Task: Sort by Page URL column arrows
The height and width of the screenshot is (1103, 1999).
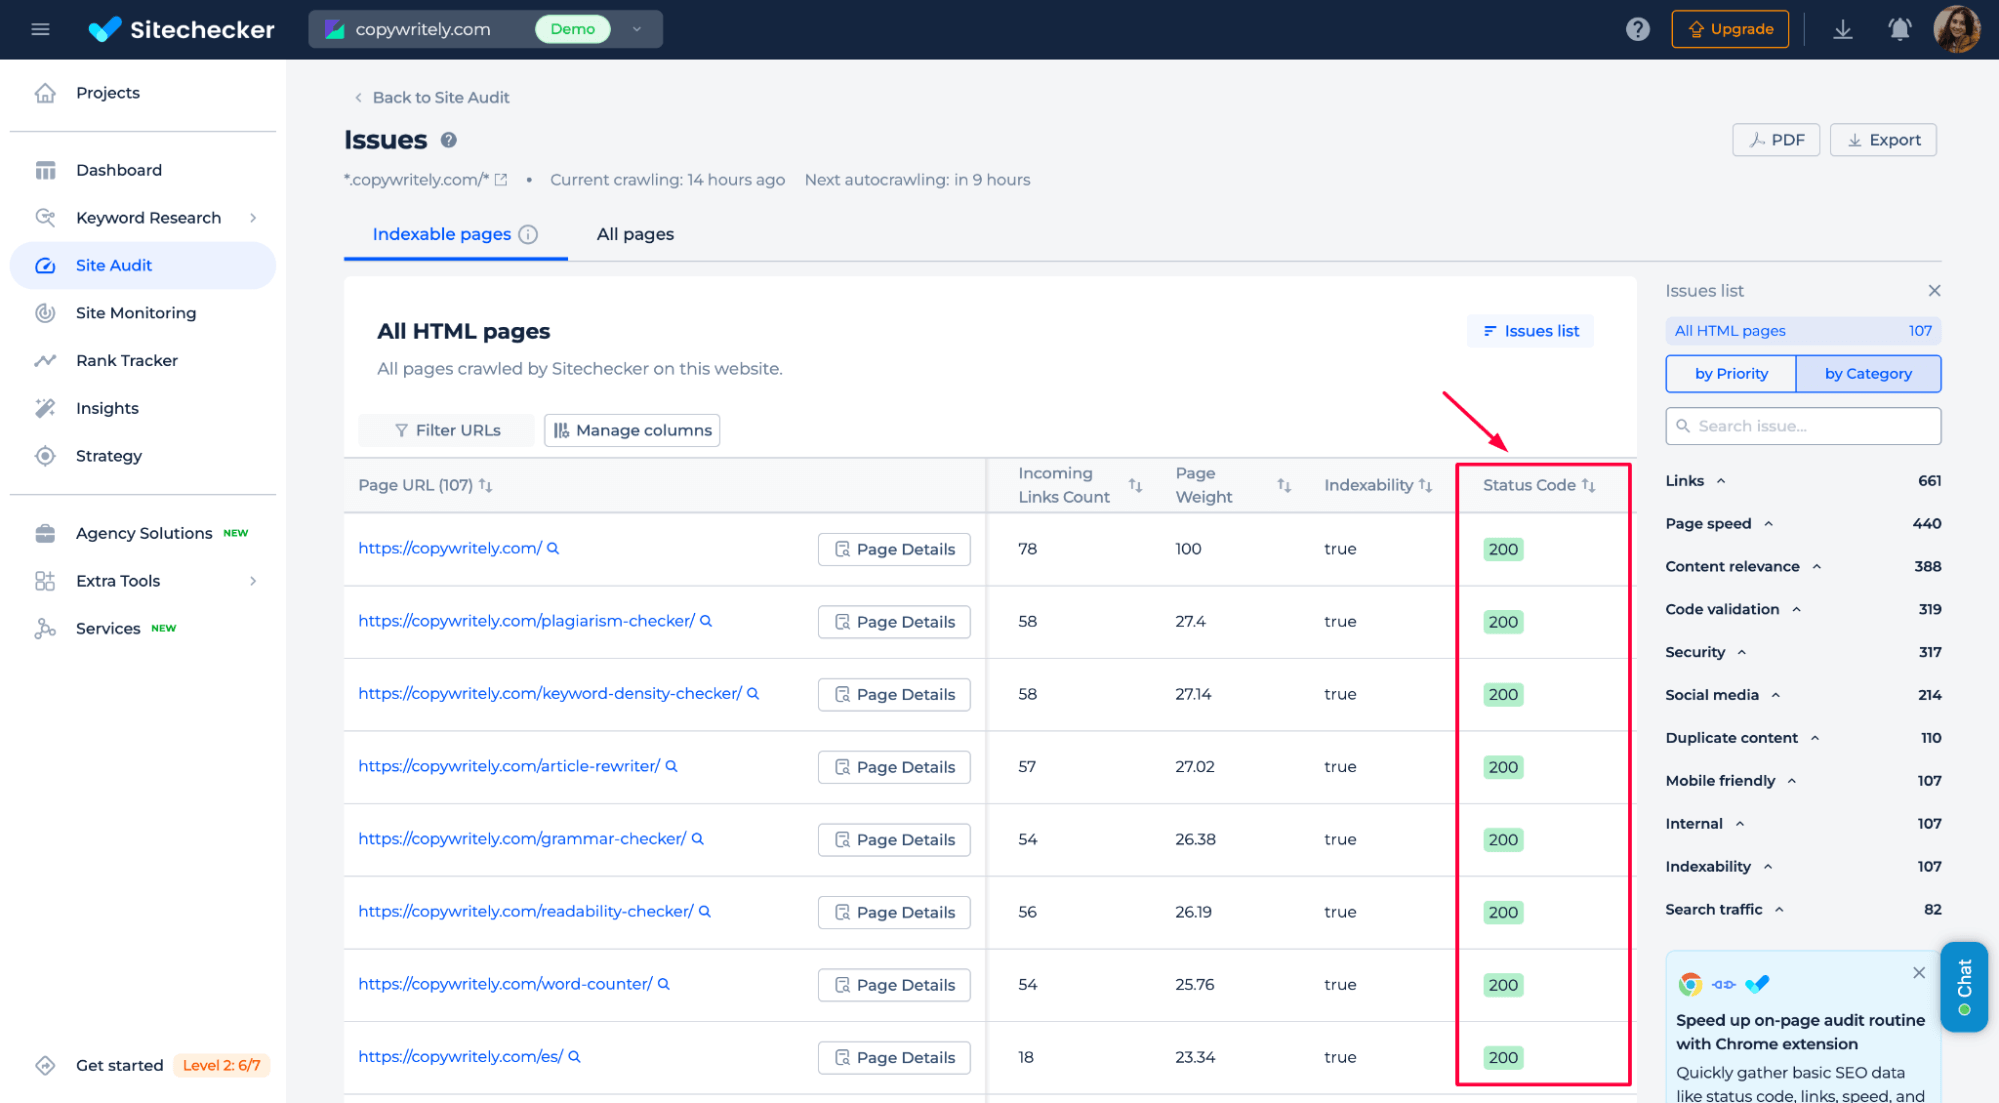Action: coord(486,485)
